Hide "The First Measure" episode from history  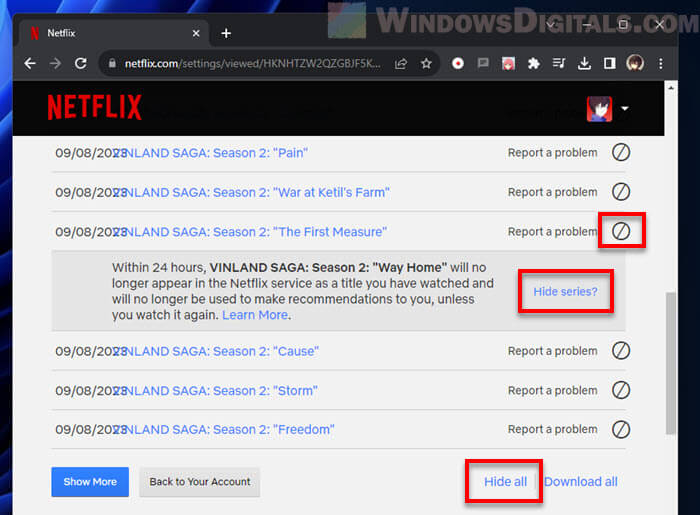621,231
